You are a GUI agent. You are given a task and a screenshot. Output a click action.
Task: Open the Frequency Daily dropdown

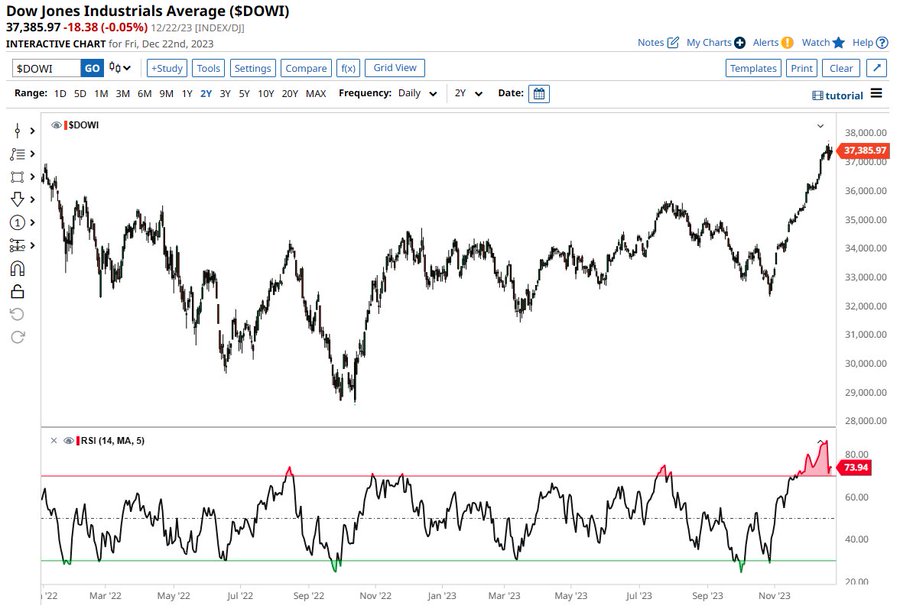pyautogui.click(x=417, y=93)
